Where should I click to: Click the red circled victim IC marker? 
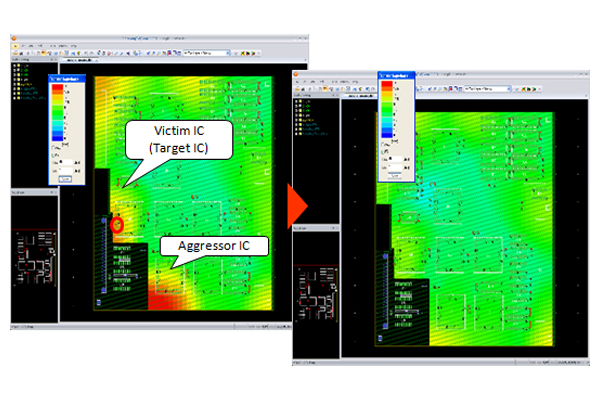[117, 224]
